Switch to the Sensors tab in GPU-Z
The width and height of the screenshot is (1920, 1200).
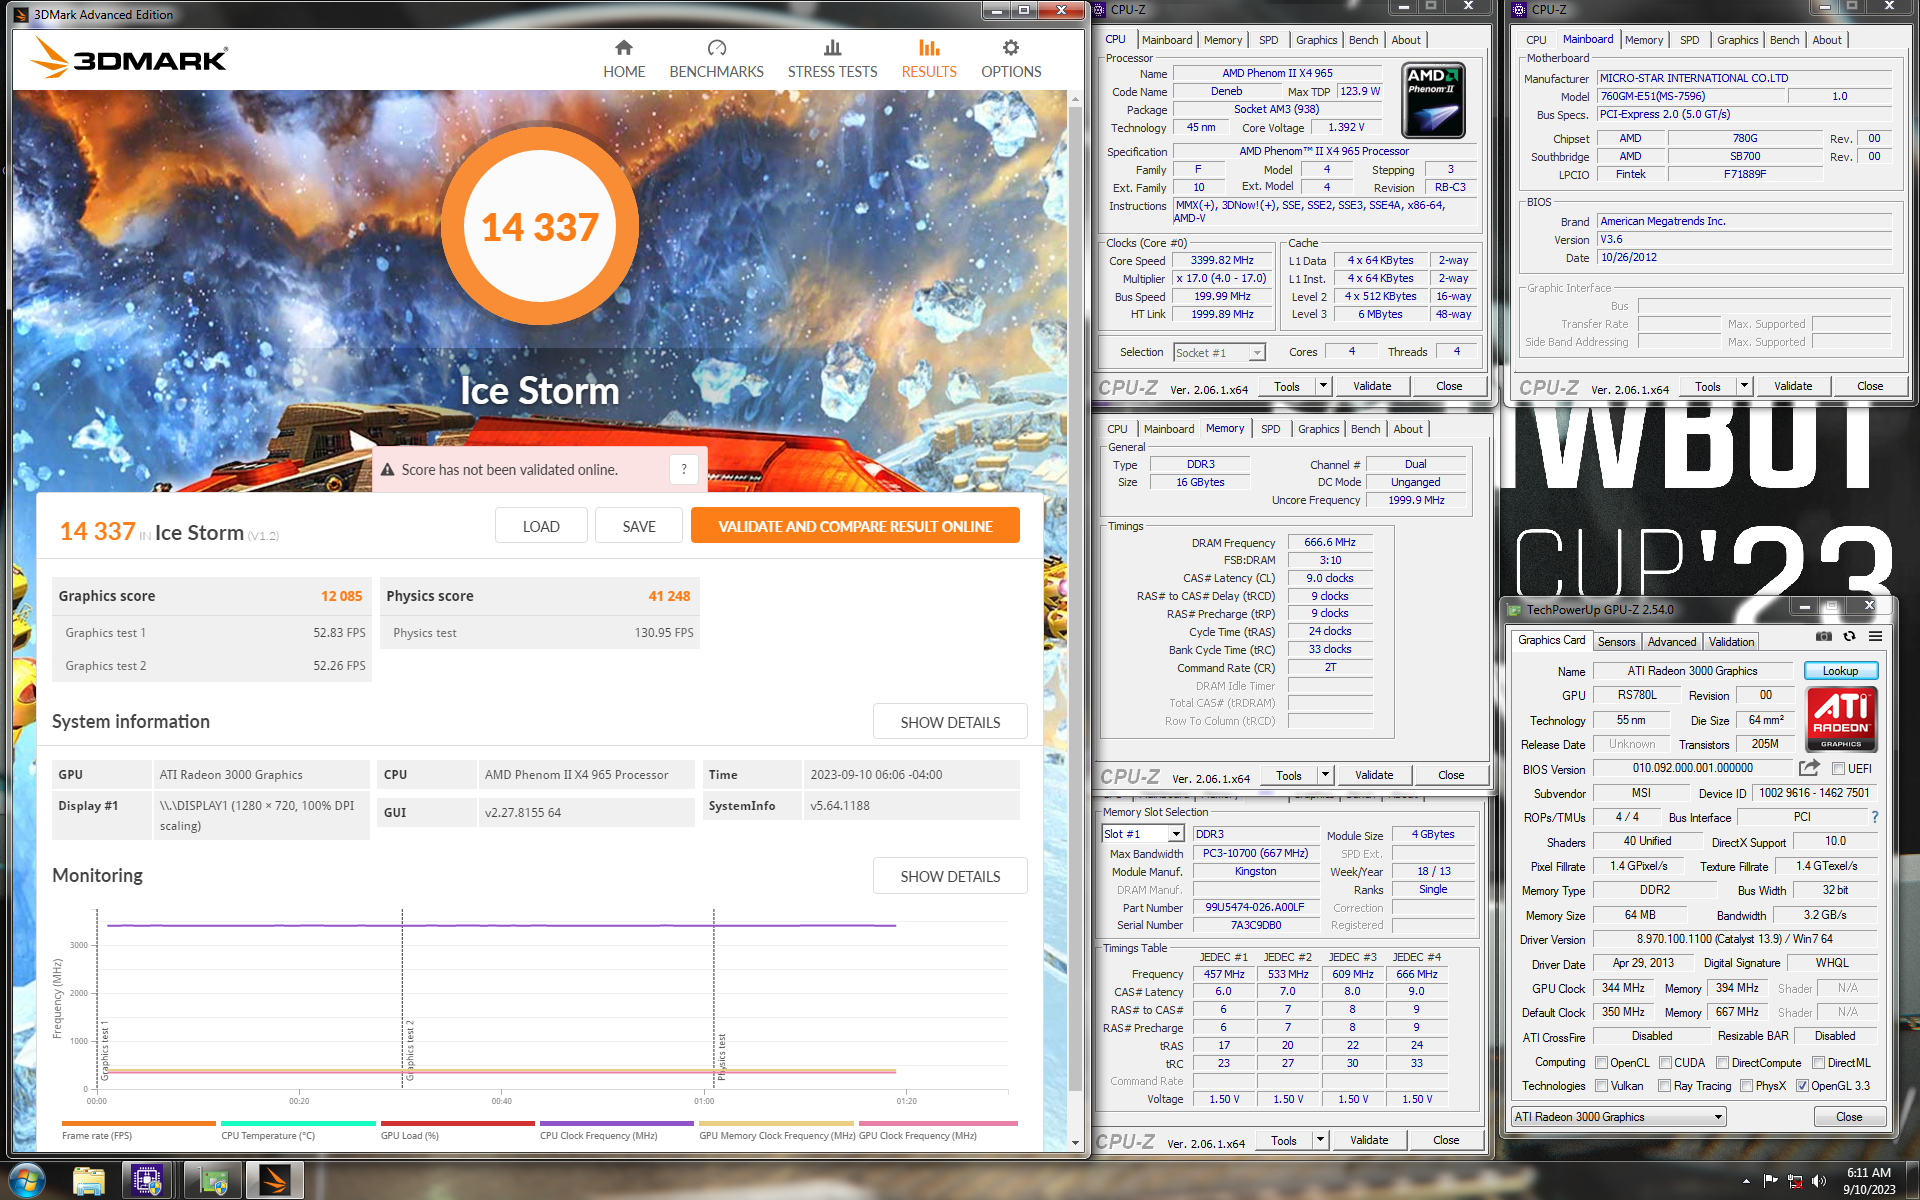tap(1616, 641)
